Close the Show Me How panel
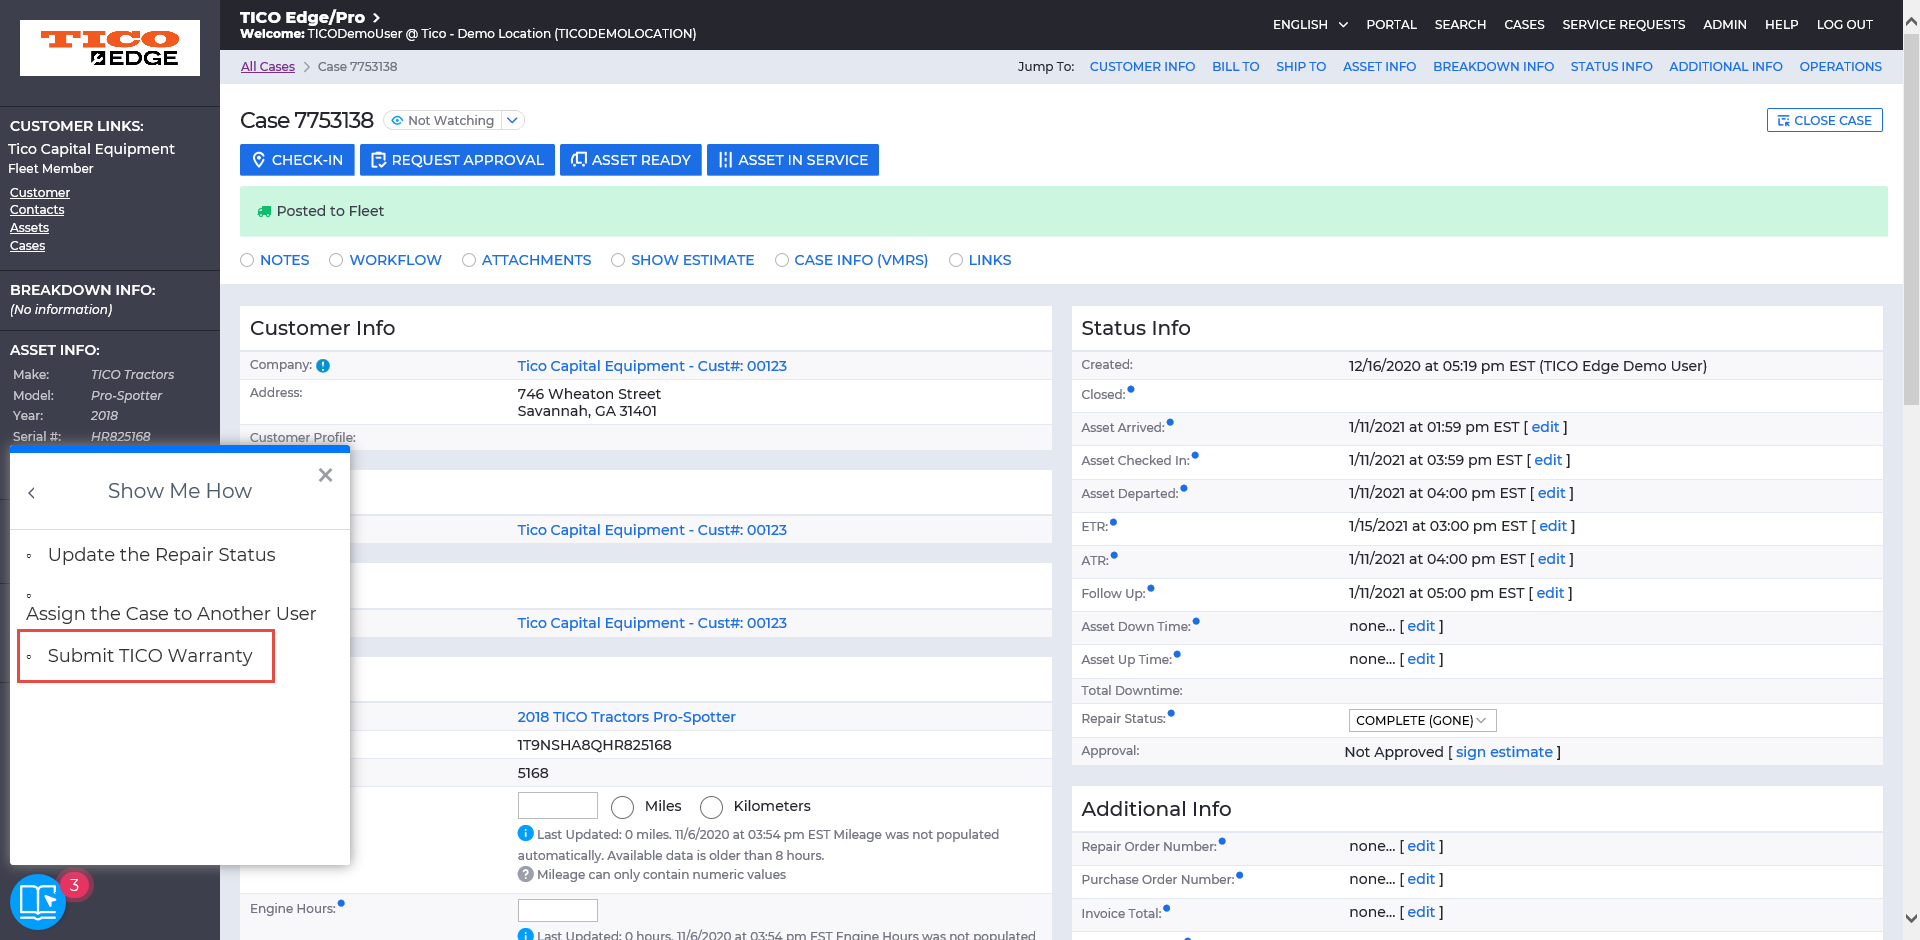 point(325,475)
